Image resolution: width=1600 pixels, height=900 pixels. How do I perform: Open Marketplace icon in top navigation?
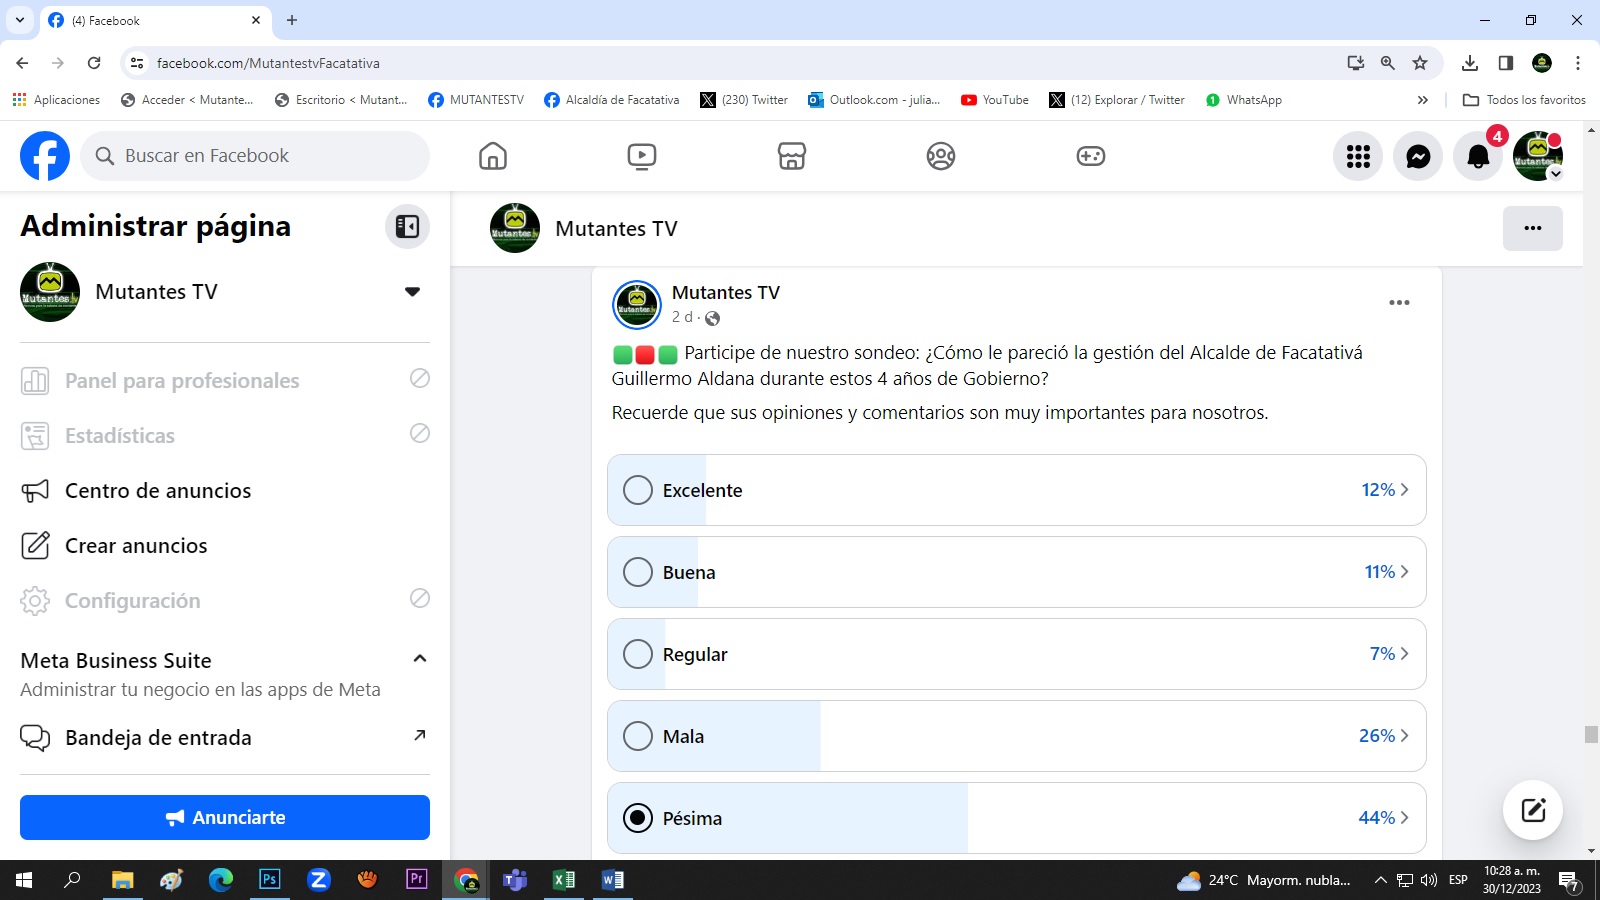point(792,156)
